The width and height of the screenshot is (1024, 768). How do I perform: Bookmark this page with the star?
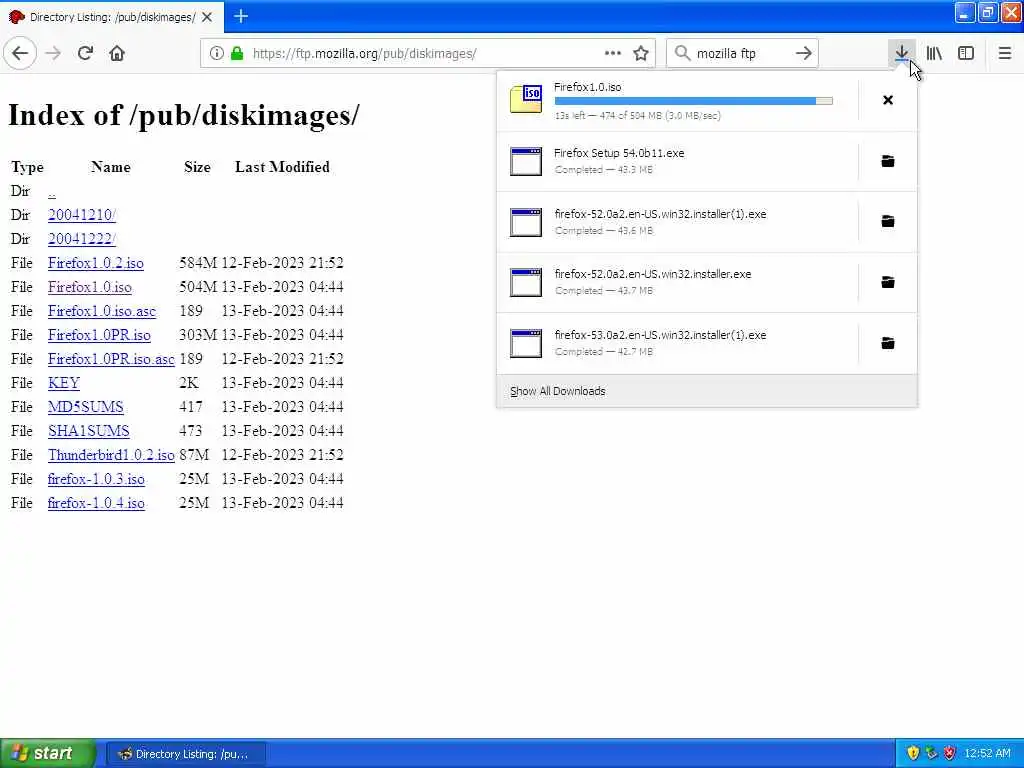641,53
